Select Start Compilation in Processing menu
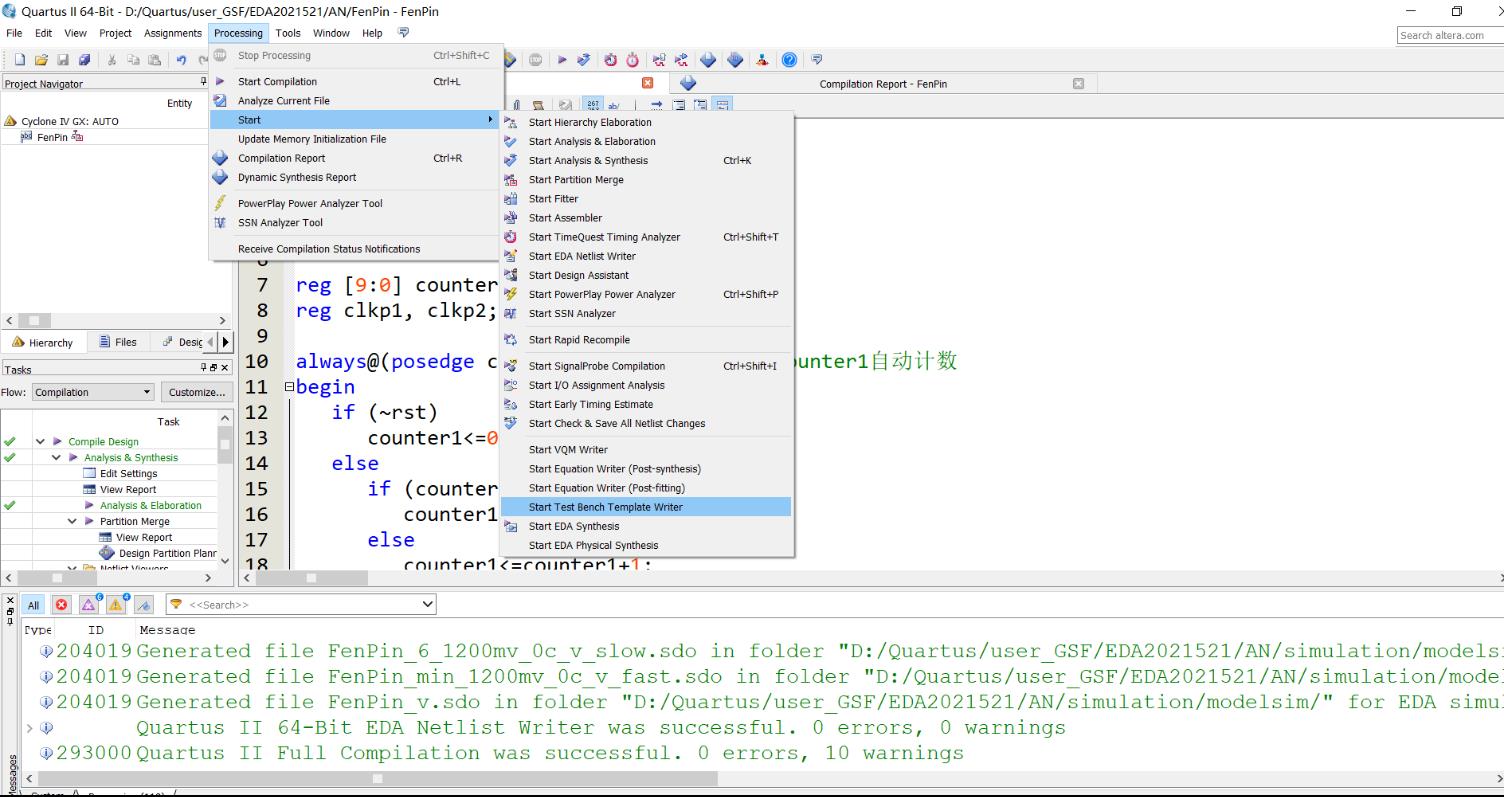1504x797 pixels. (355, 82)
